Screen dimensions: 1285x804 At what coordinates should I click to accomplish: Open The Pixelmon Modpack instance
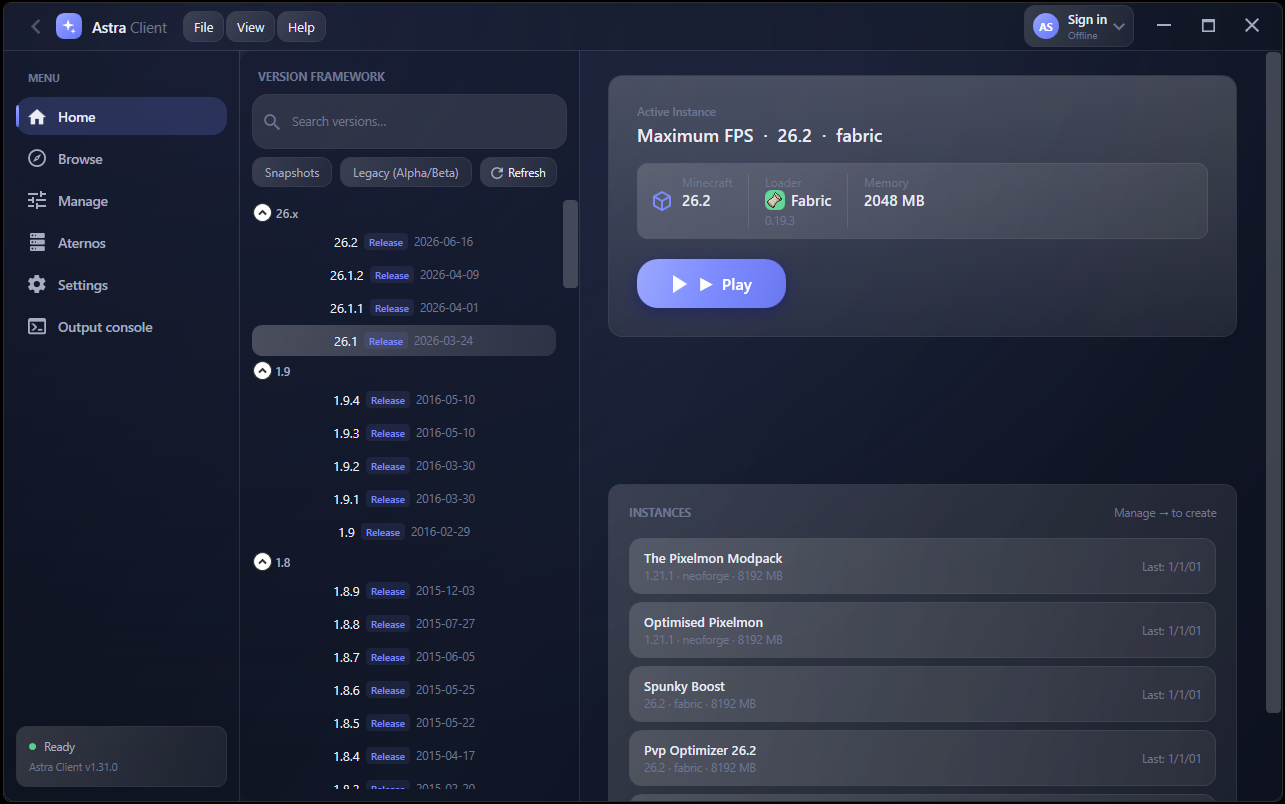pos(922,566)
